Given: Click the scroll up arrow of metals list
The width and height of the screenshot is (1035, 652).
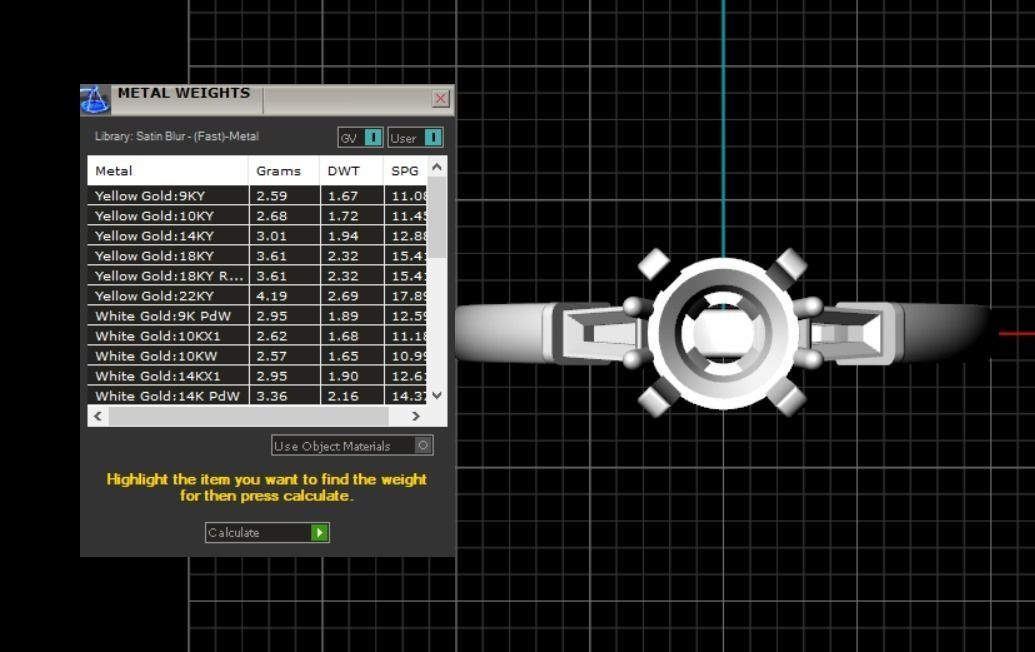Looking at the screenshot, I should 437,168.
